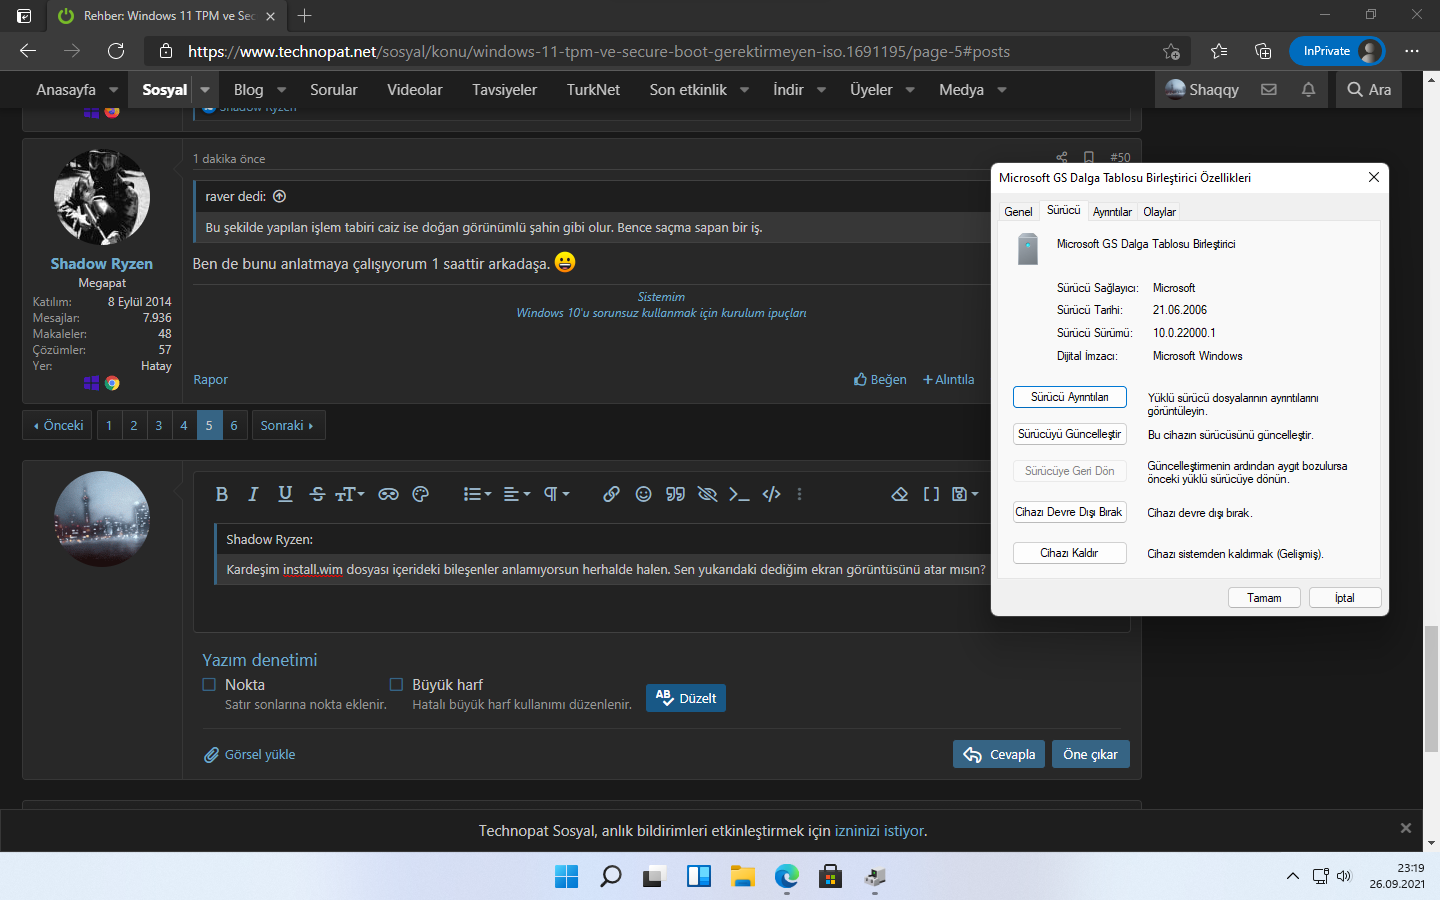Insert a link with the chain icon
This screenshot has height=900, width=1440.
click(611, 494)
